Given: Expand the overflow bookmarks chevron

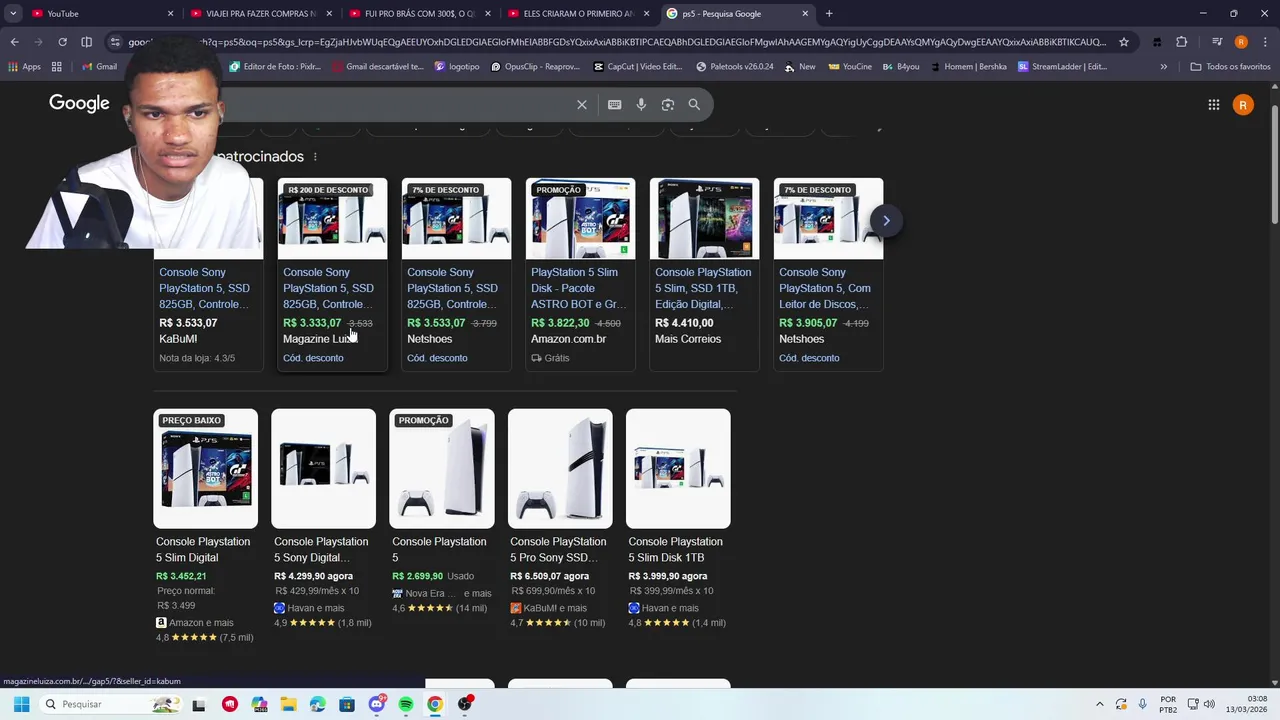Looking at the screenshot, I should point(1163,66).
